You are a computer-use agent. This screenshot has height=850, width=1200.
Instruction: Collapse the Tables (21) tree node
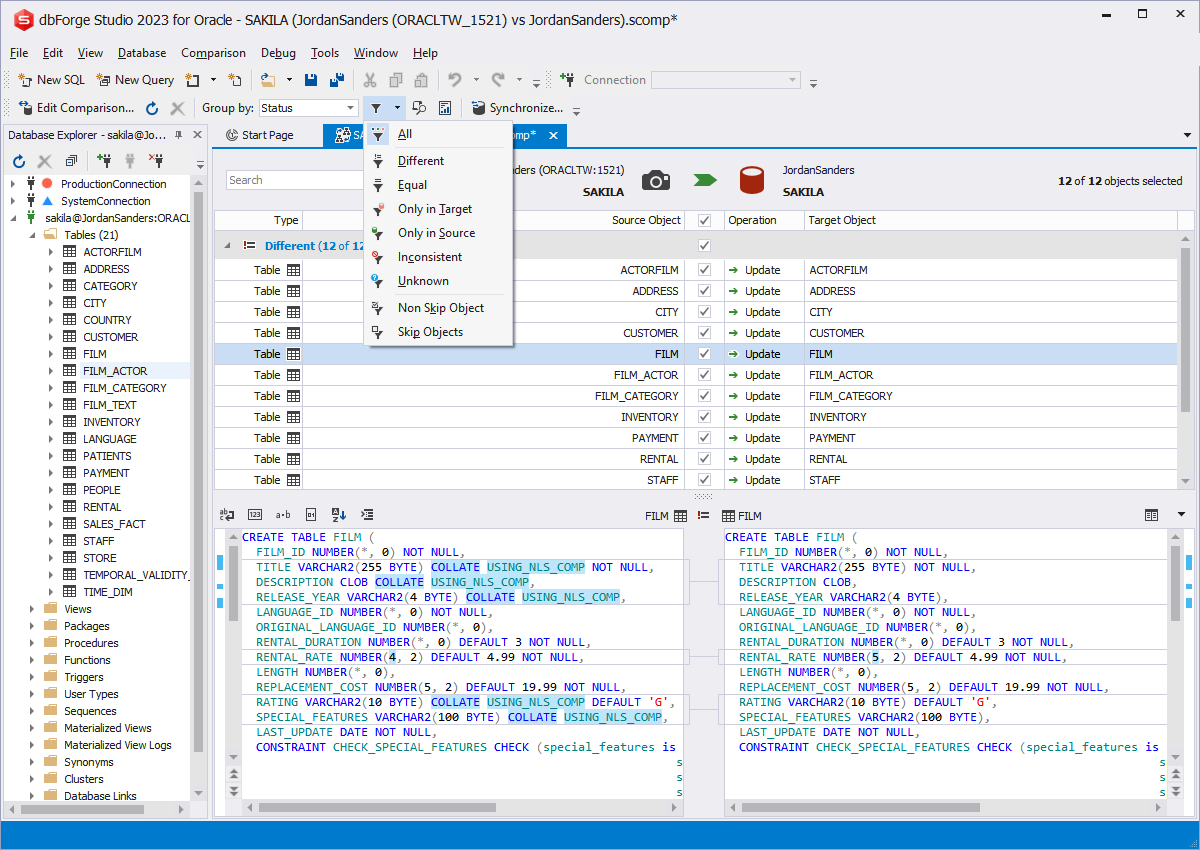point(33,234)
